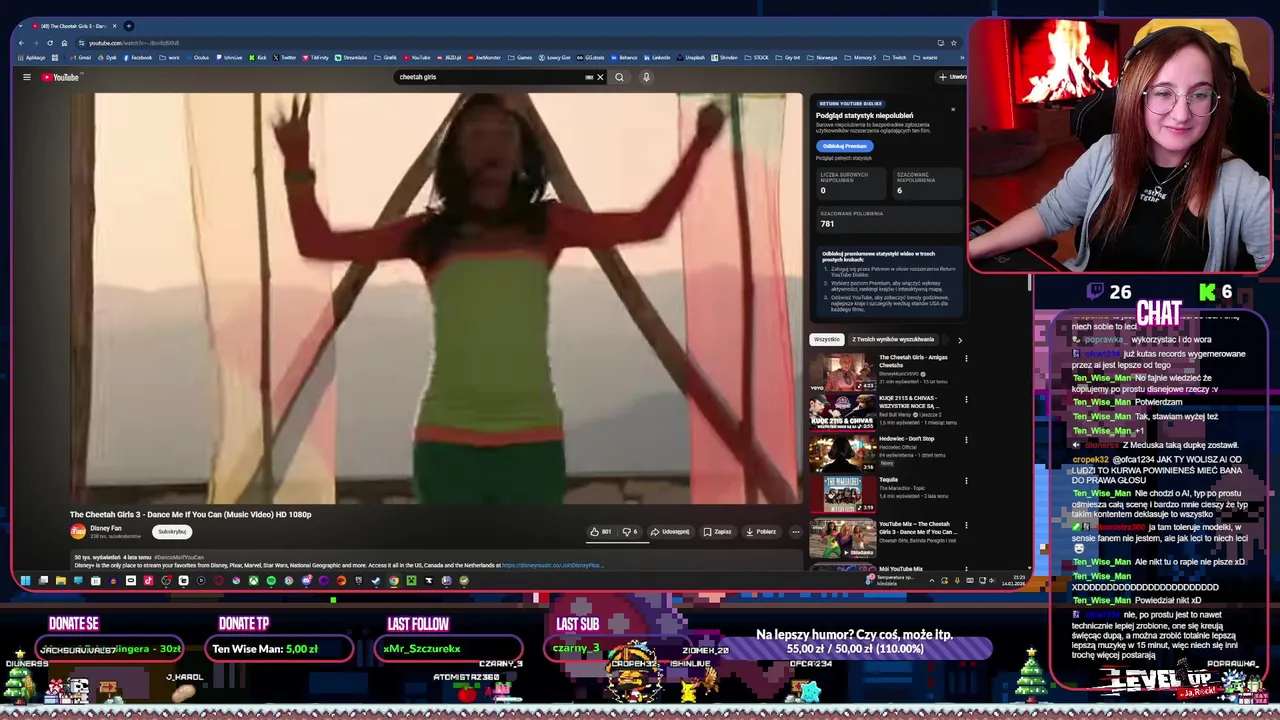1280x720 pixels.
Task: Open 'Hedowiec - Don't Stop' video thumbnail
Action: click(842, 454)
